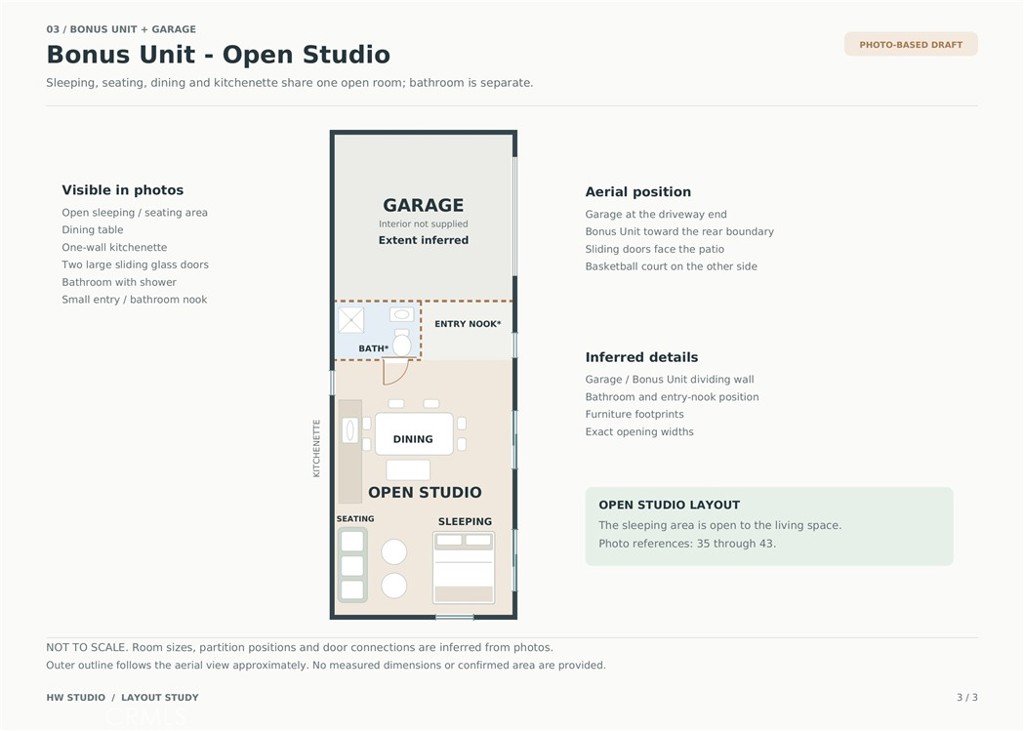The image size is (1024, 731).
Task: Click the 'Aerial position' heading
Action: pos(638,192)
